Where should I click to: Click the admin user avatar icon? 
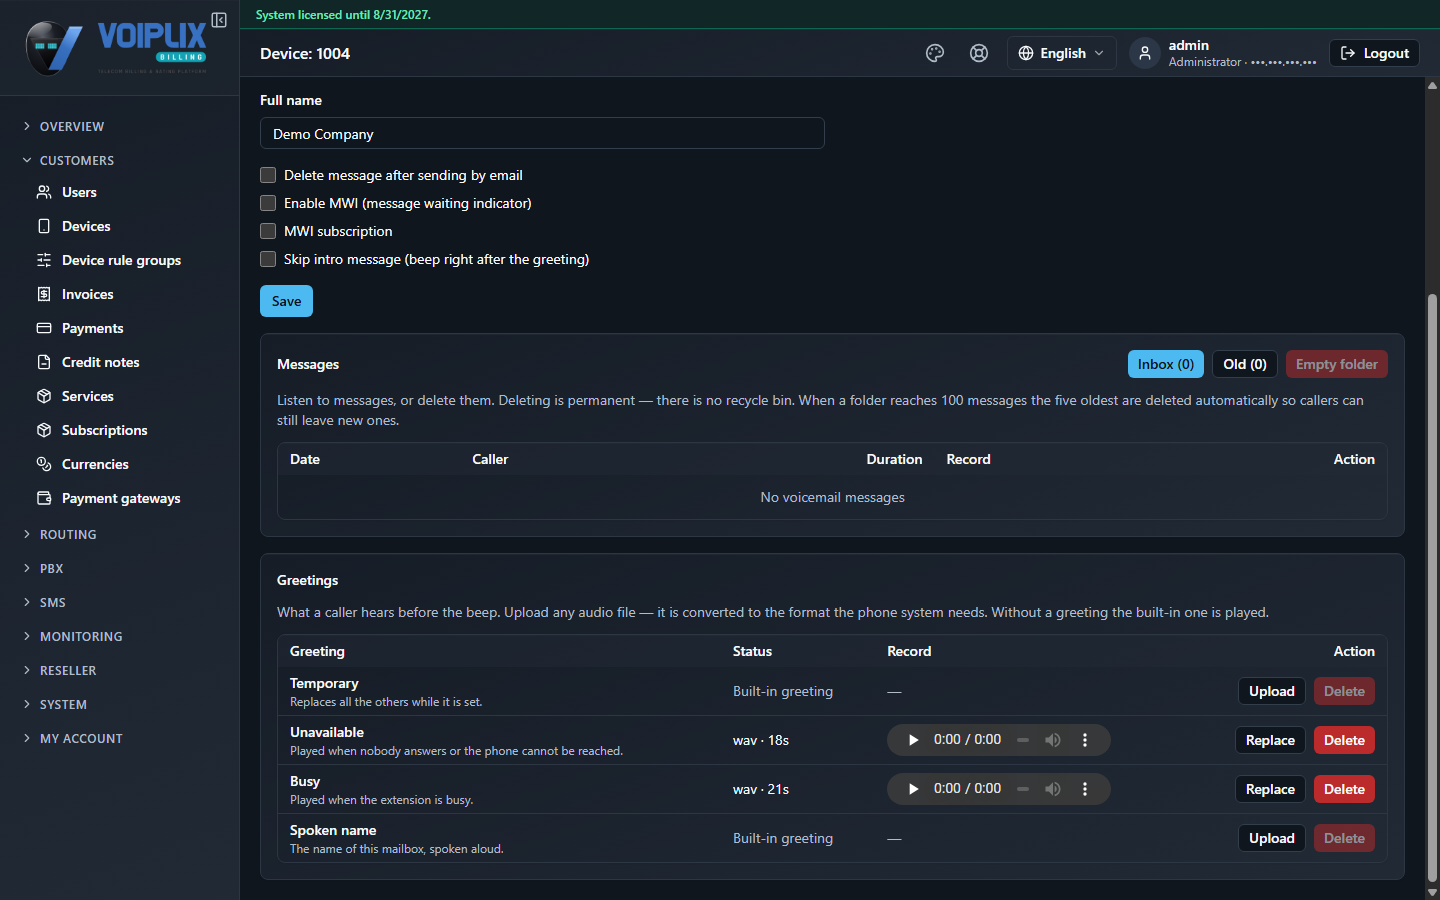coord(1145,53)
